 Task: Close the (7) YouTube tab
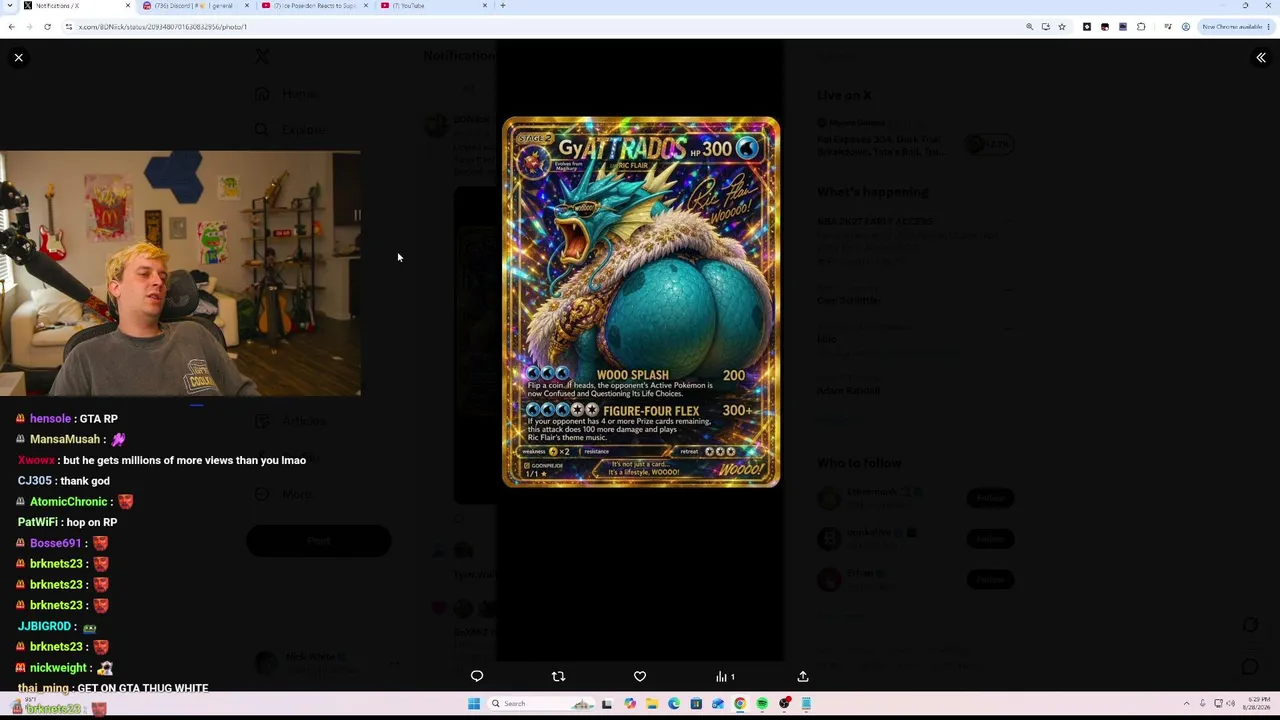click(x=485, y=6)
